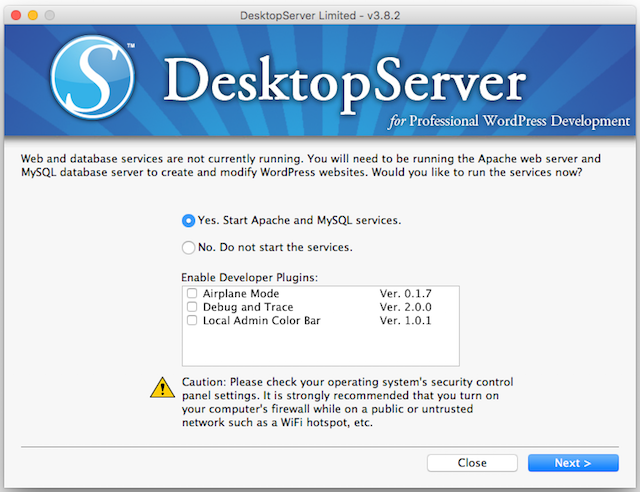Click the "DesktopServer Limited - v3.8.2" title bar
This screenshot has width=640, height=492.
(320, 12)
